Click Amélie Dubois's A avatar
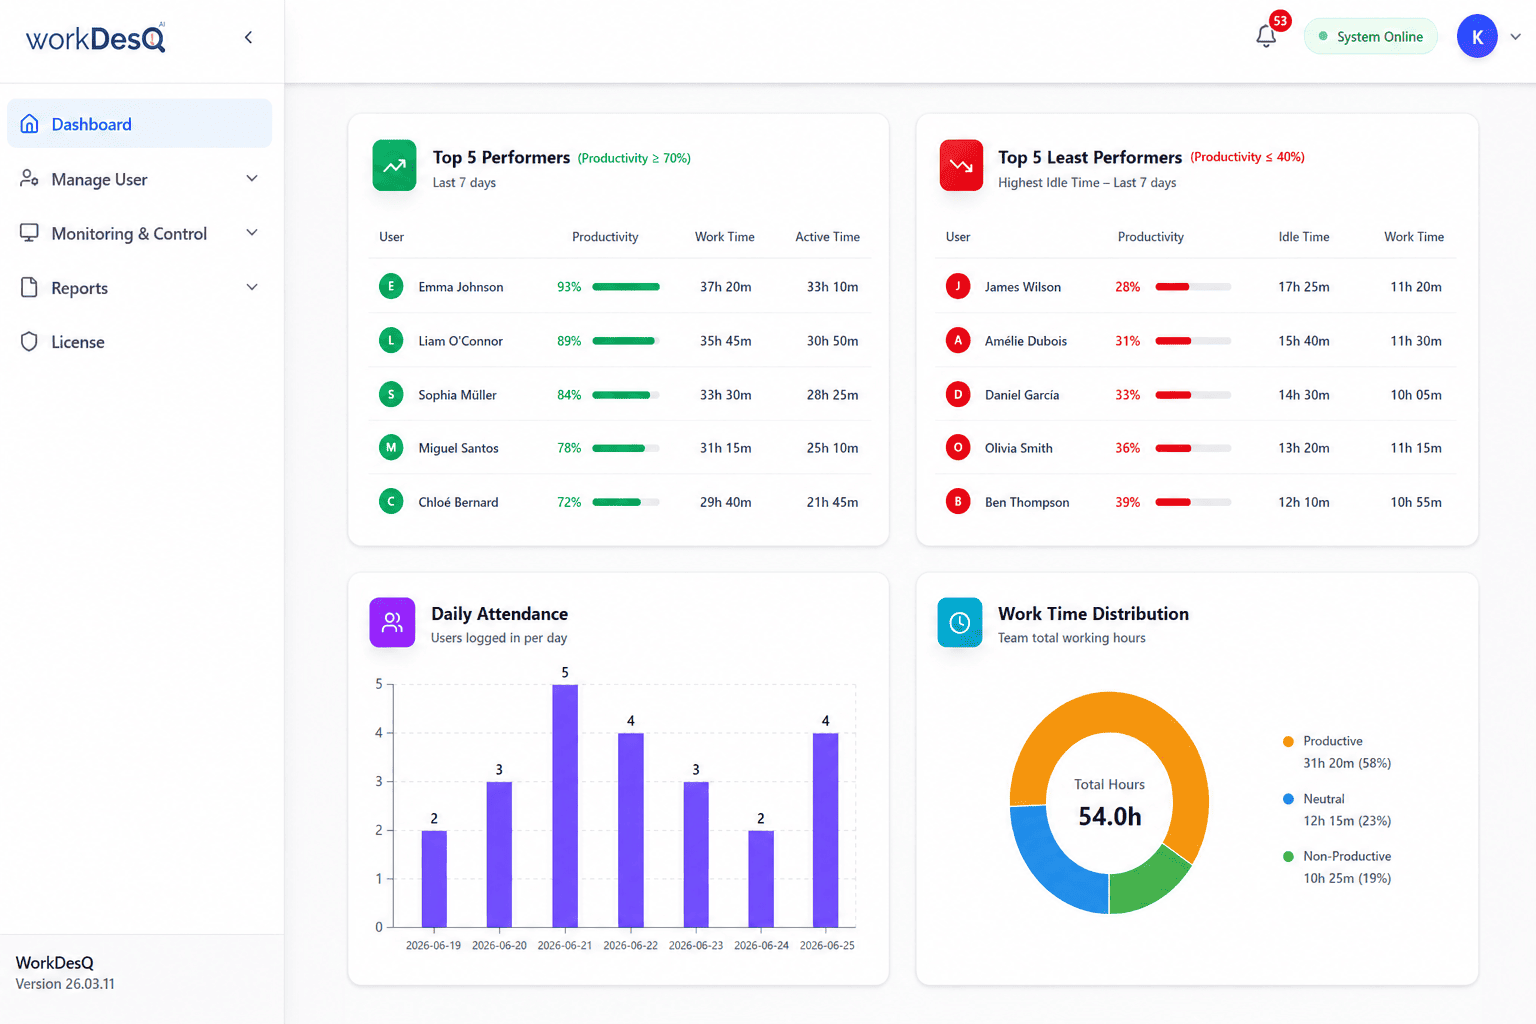This screenshot has height=1024, width=1536. [958, 340]
